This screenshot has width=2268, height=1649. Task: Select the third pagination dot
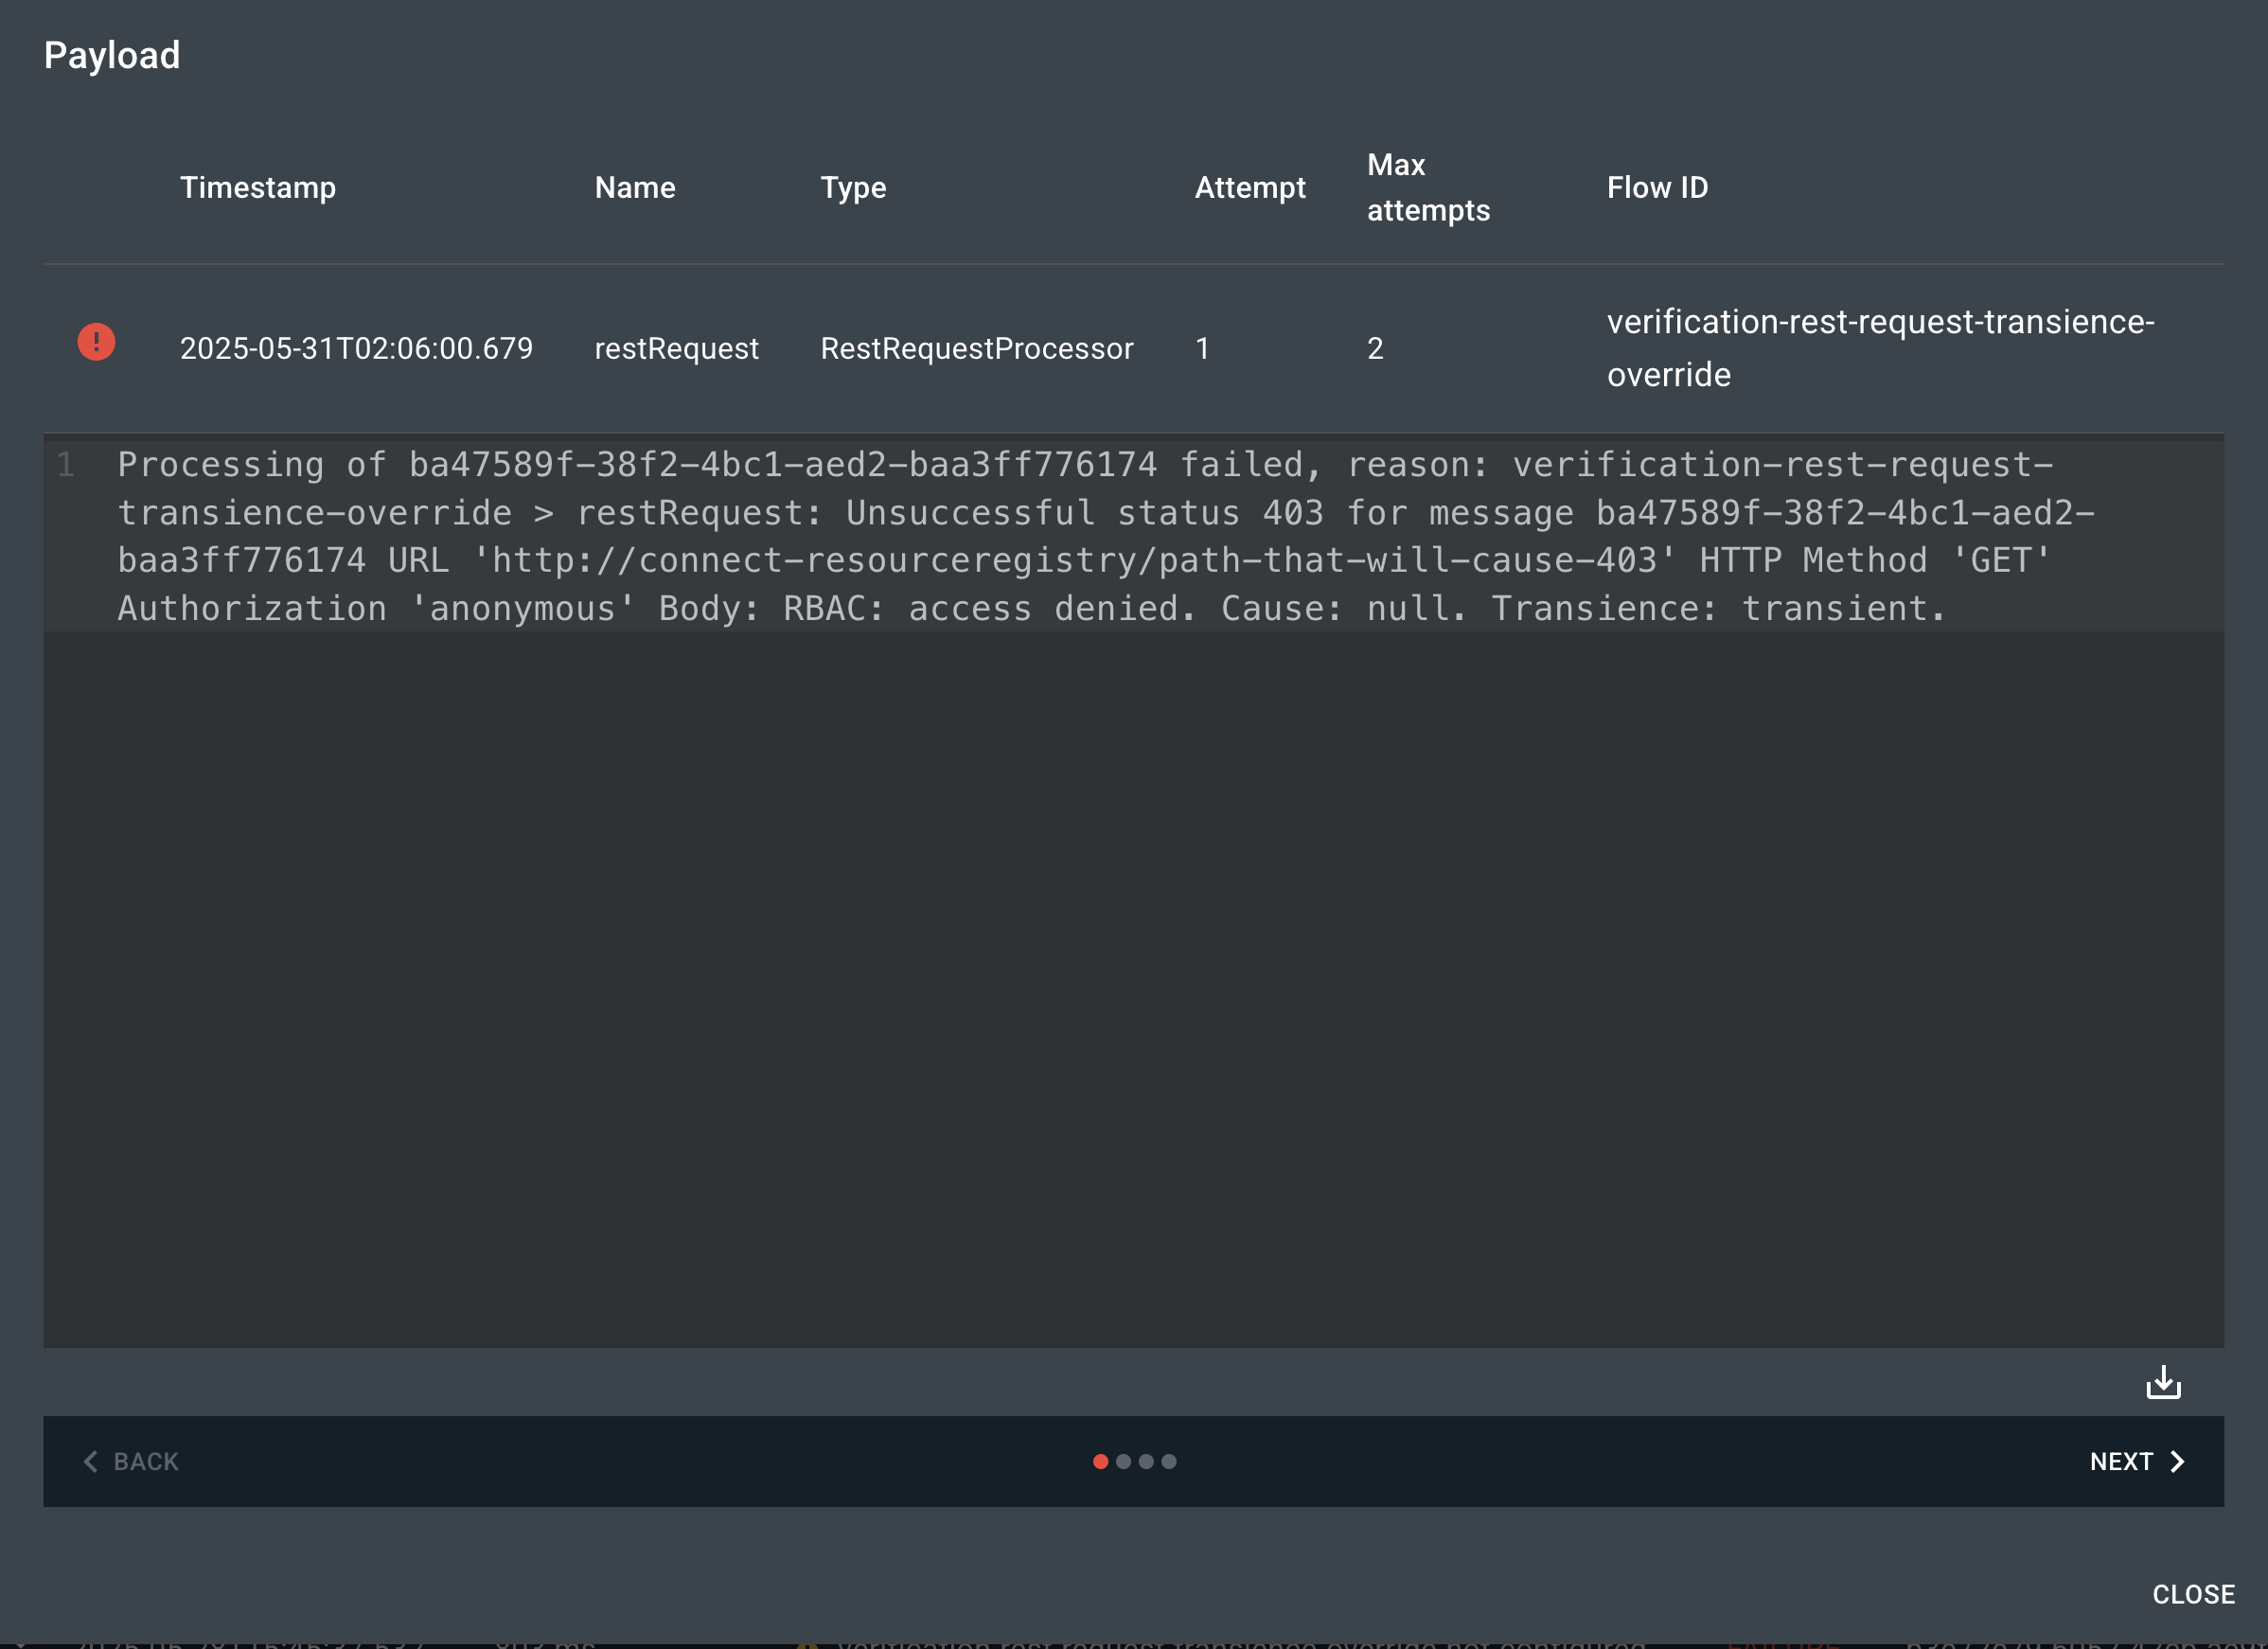point(1146,1461)
